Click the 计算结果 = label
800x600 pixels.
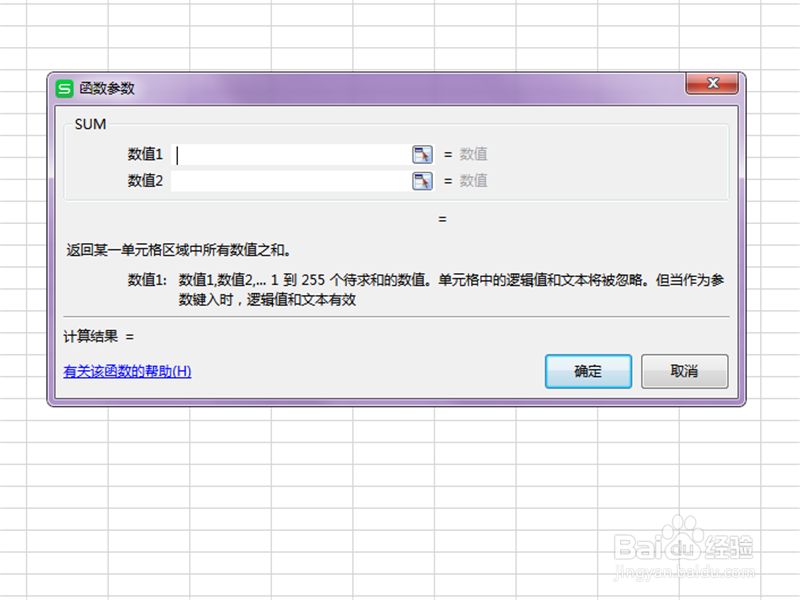click(98, 337)
